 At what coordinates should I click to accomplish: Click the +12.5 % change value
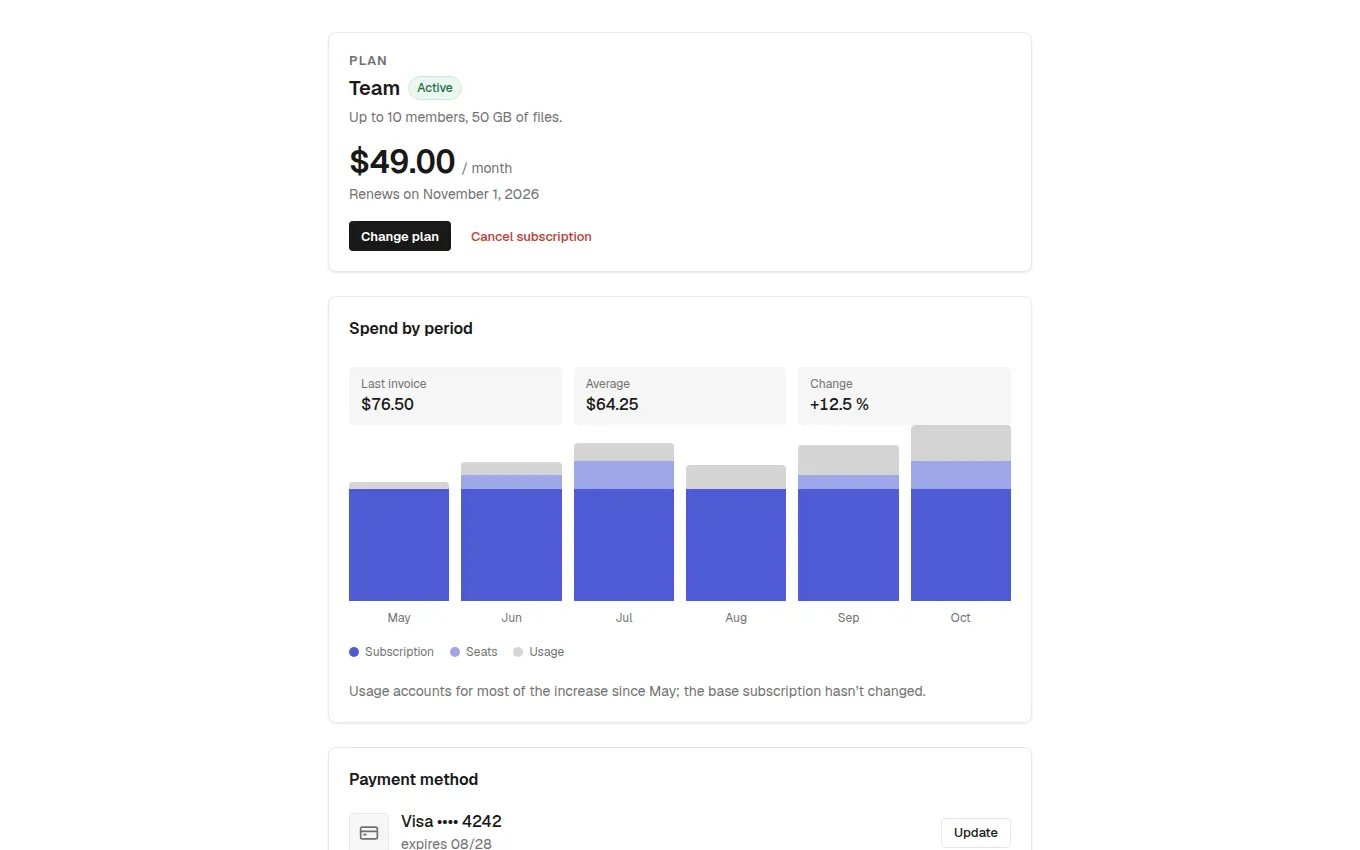(839, 404)
